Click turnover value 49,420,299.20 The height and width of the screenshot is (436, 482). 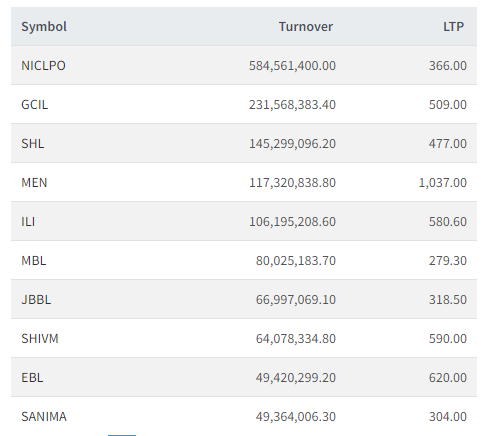pos(296,378)
